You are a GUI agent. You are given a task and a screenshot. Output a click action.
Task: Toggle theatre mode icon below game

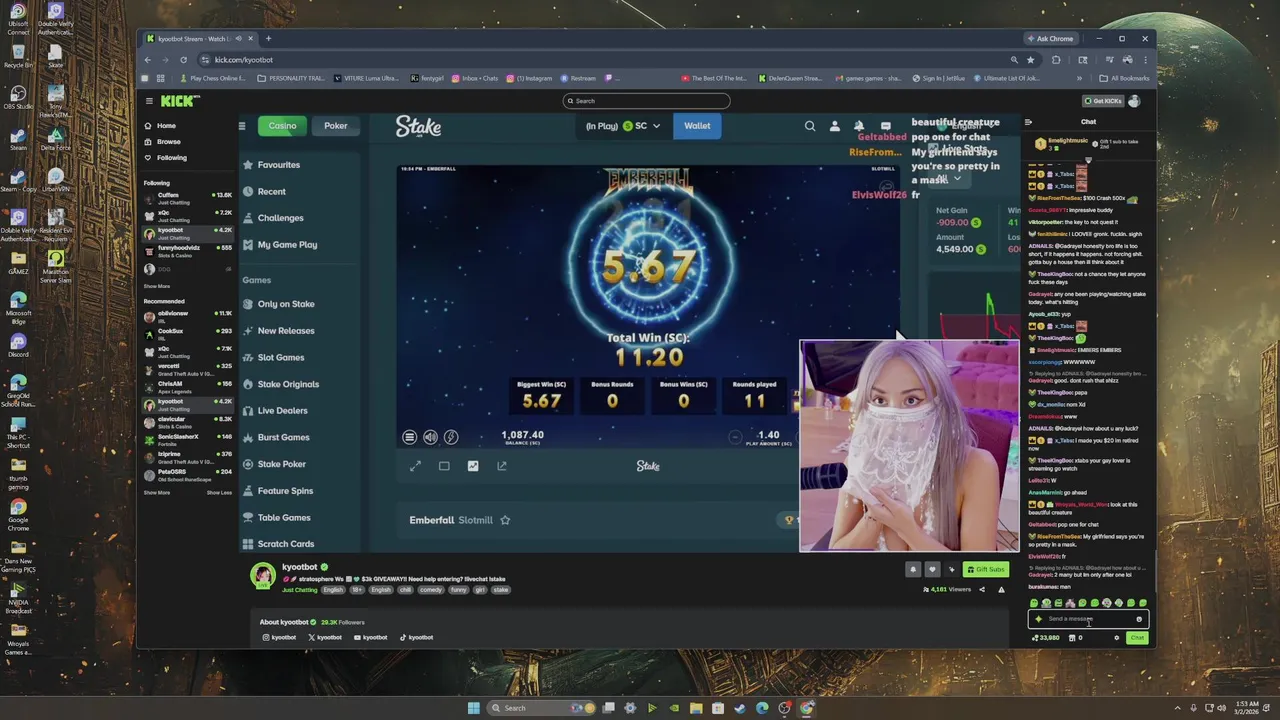click(x=444, y=466)
